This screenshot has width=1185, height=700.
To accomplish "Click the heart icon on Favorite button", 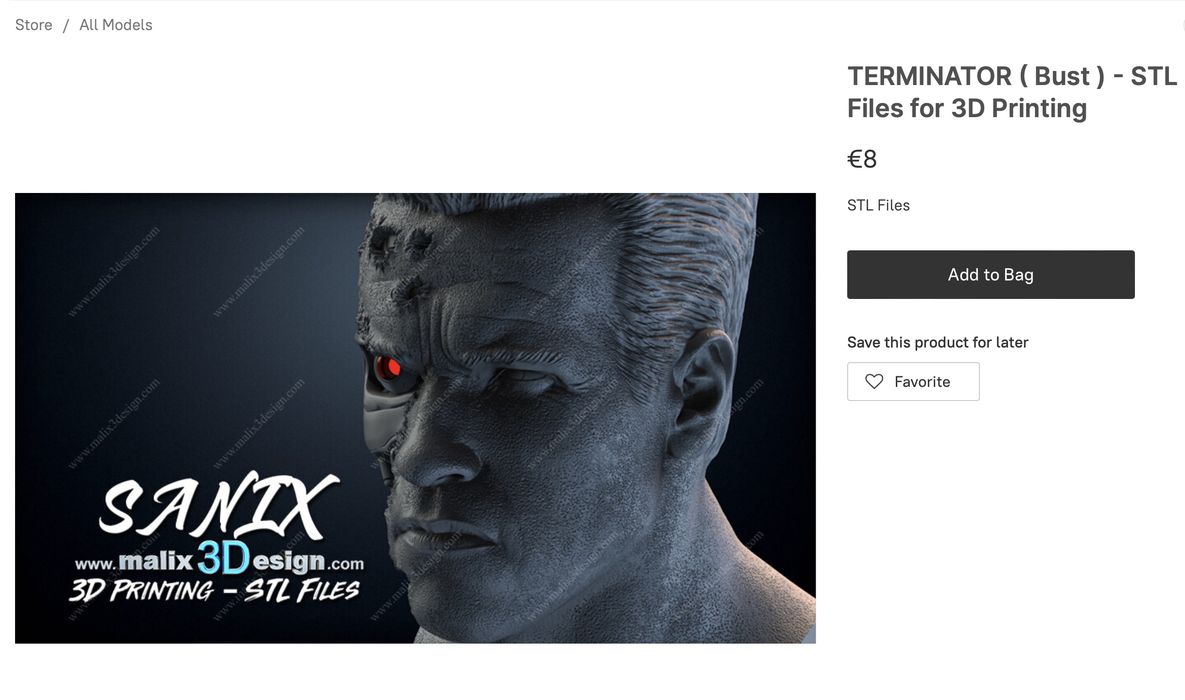I will (874, 382).
